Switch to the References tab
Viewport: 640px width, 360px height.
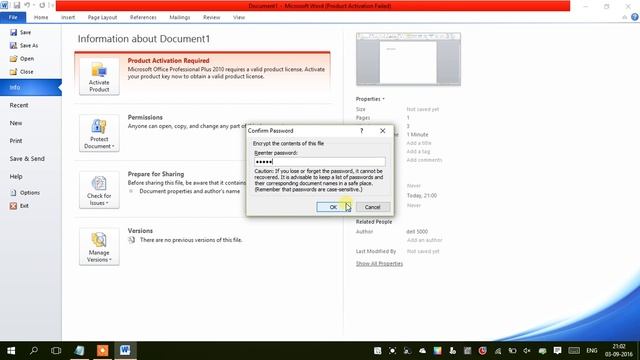pyautogui.click(x=143, y=17)
